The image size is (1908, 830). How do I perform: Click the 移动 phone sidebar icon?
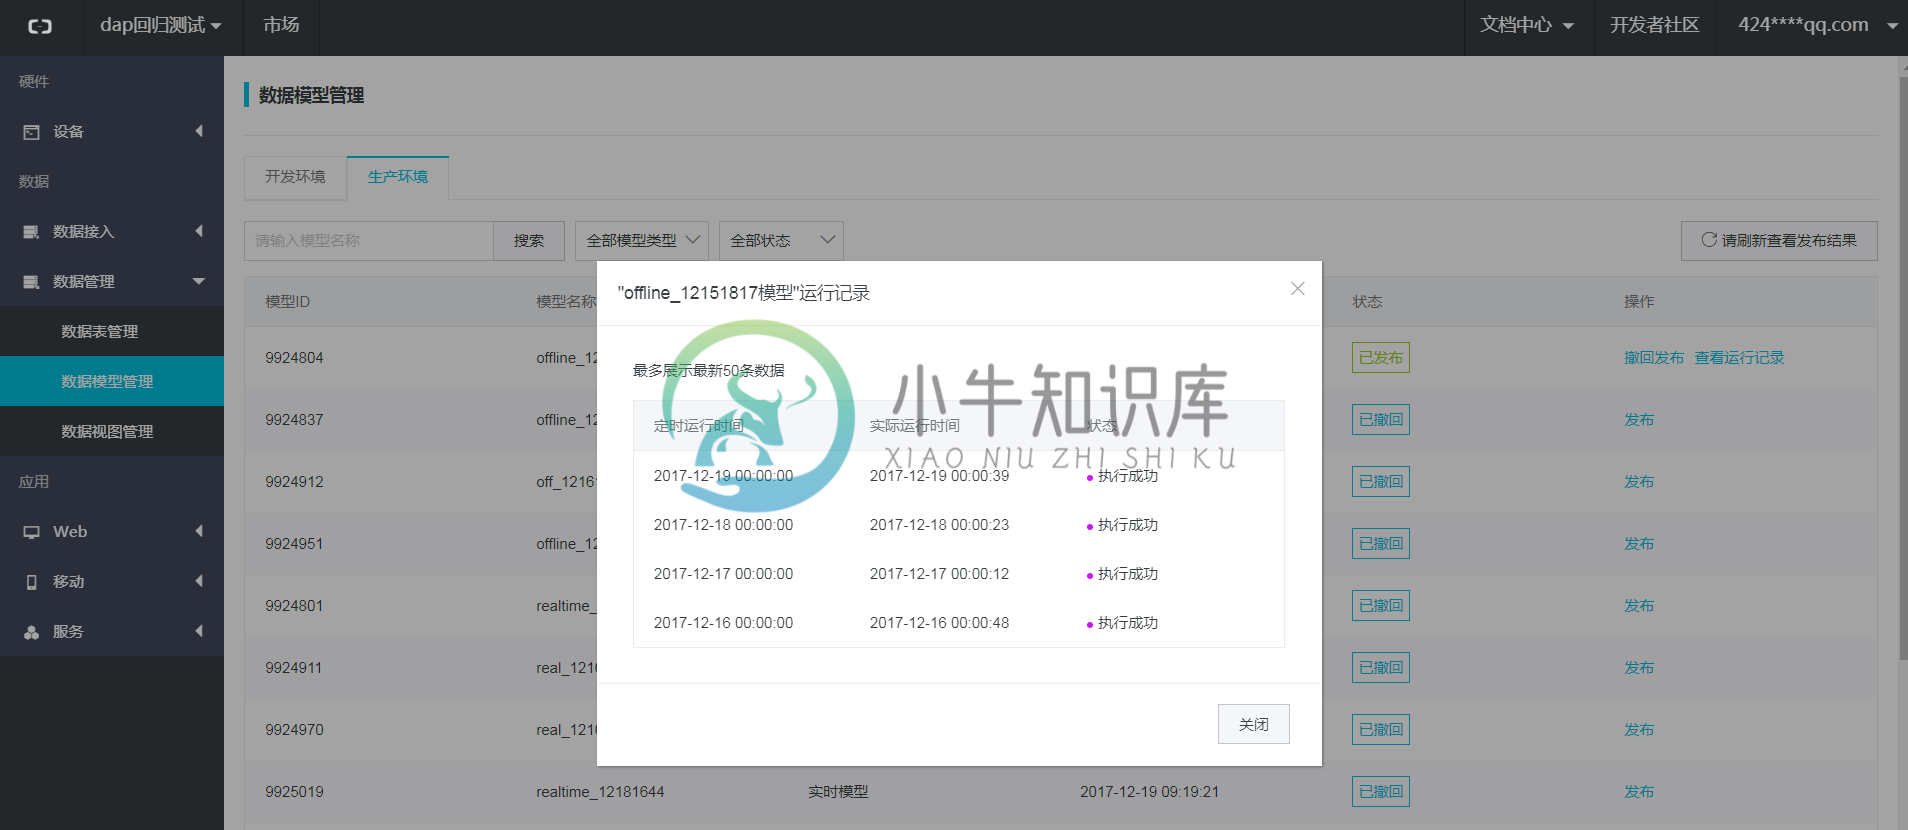(x=32, y=582)
